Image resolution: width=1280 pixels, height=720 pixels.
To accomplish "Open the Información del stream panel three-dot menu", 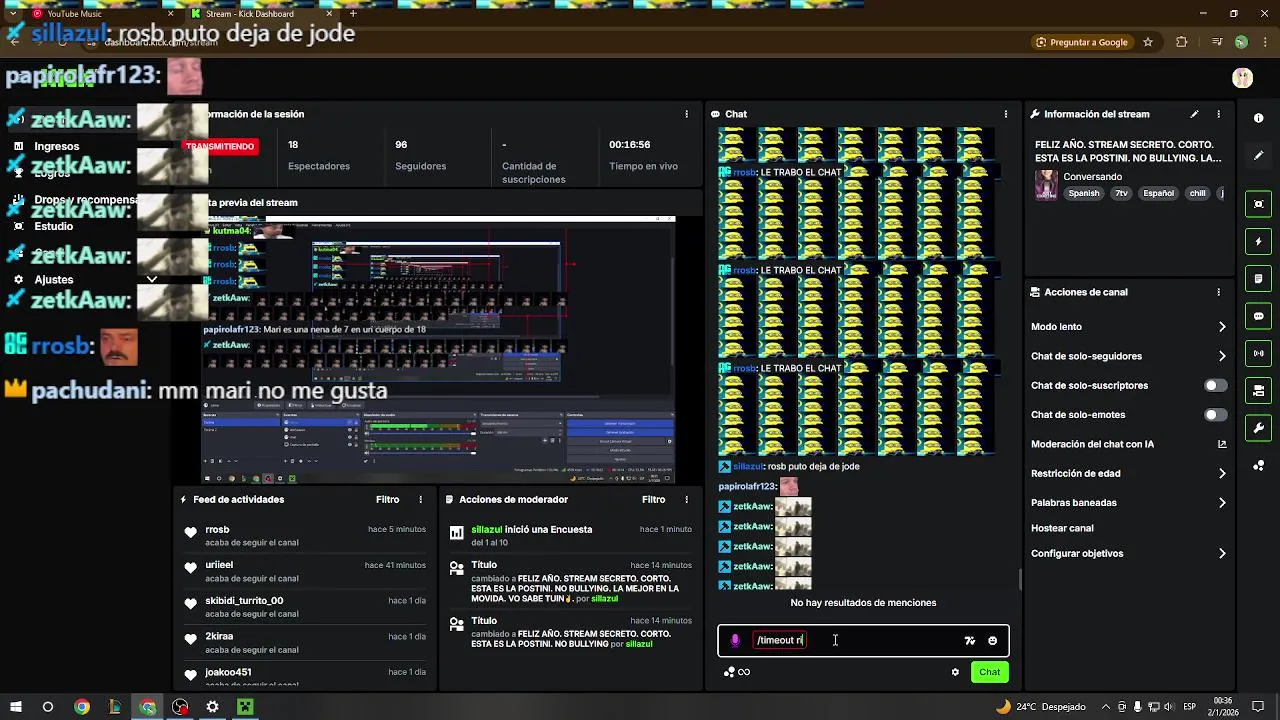I will [x=1218, y=114].
